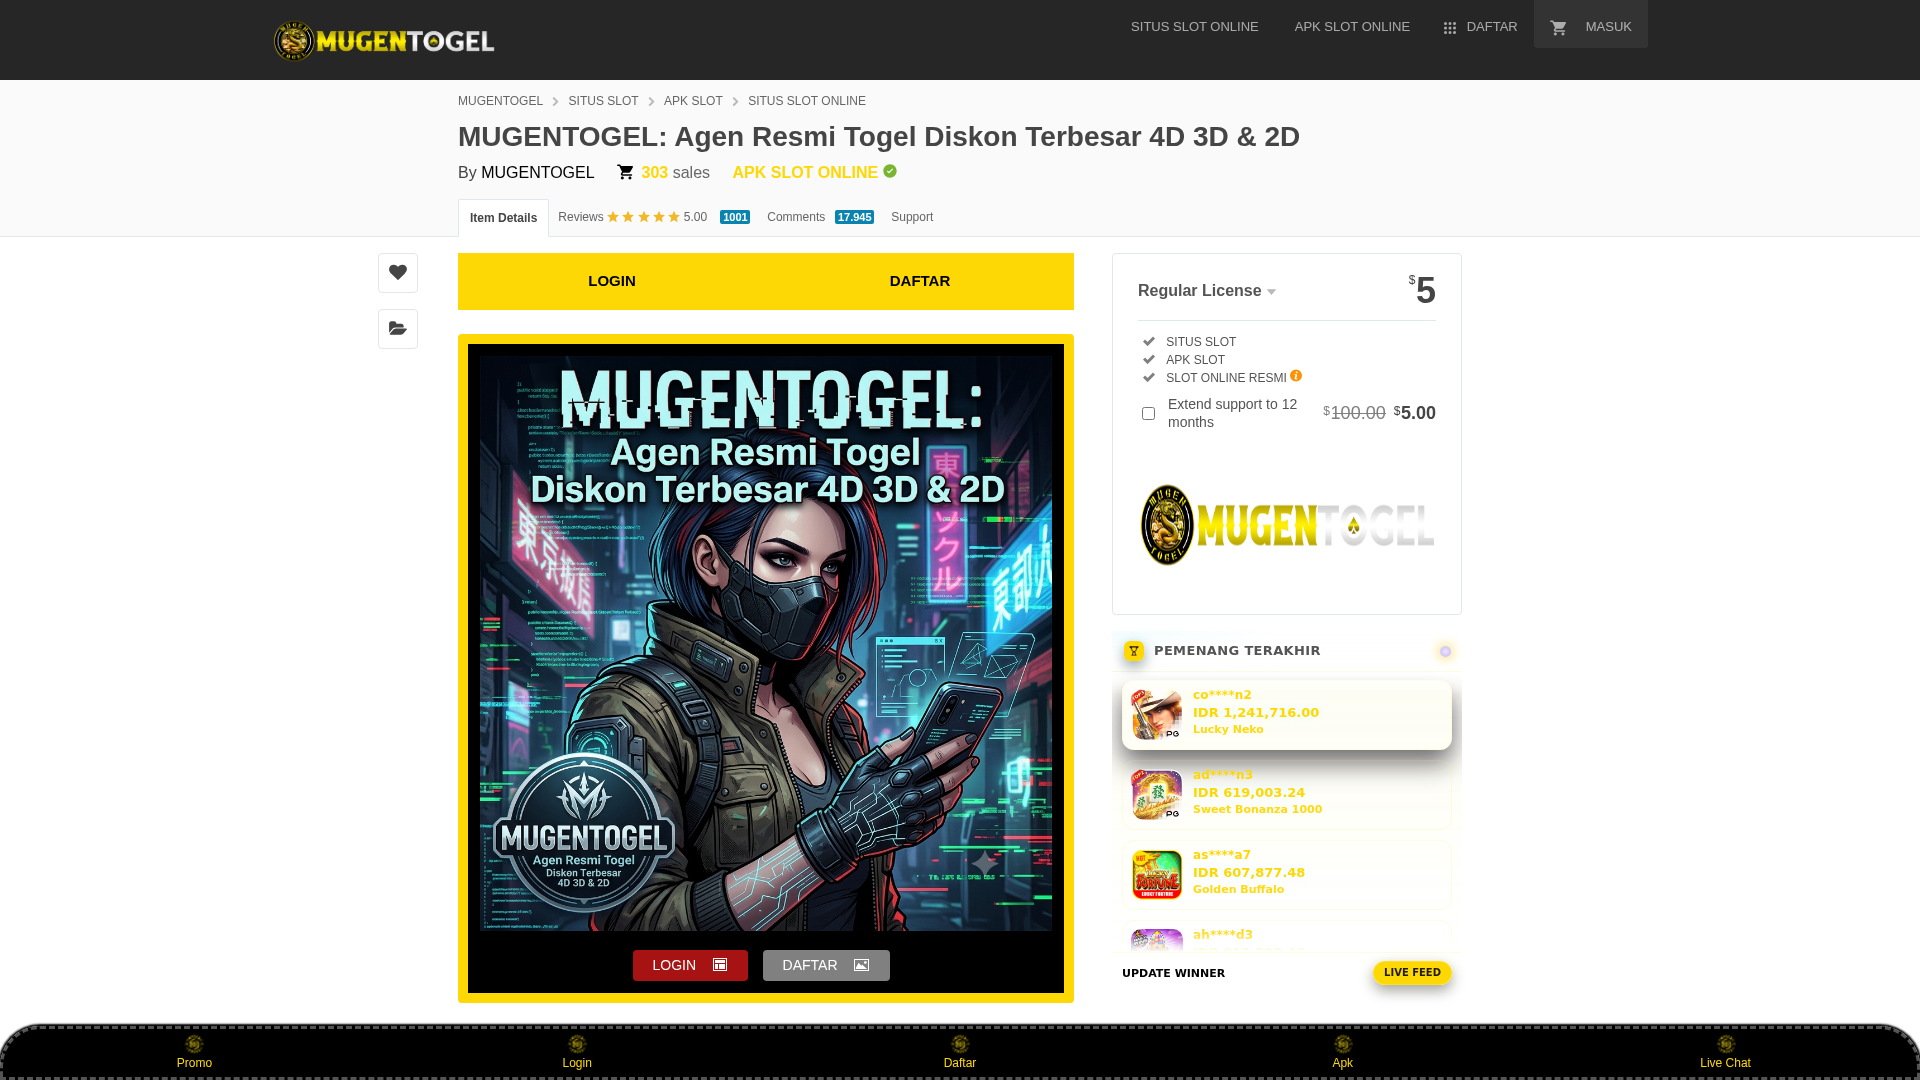
Task: Click the MUGENTOGEL logo in the header
Action: pos(384,41)
